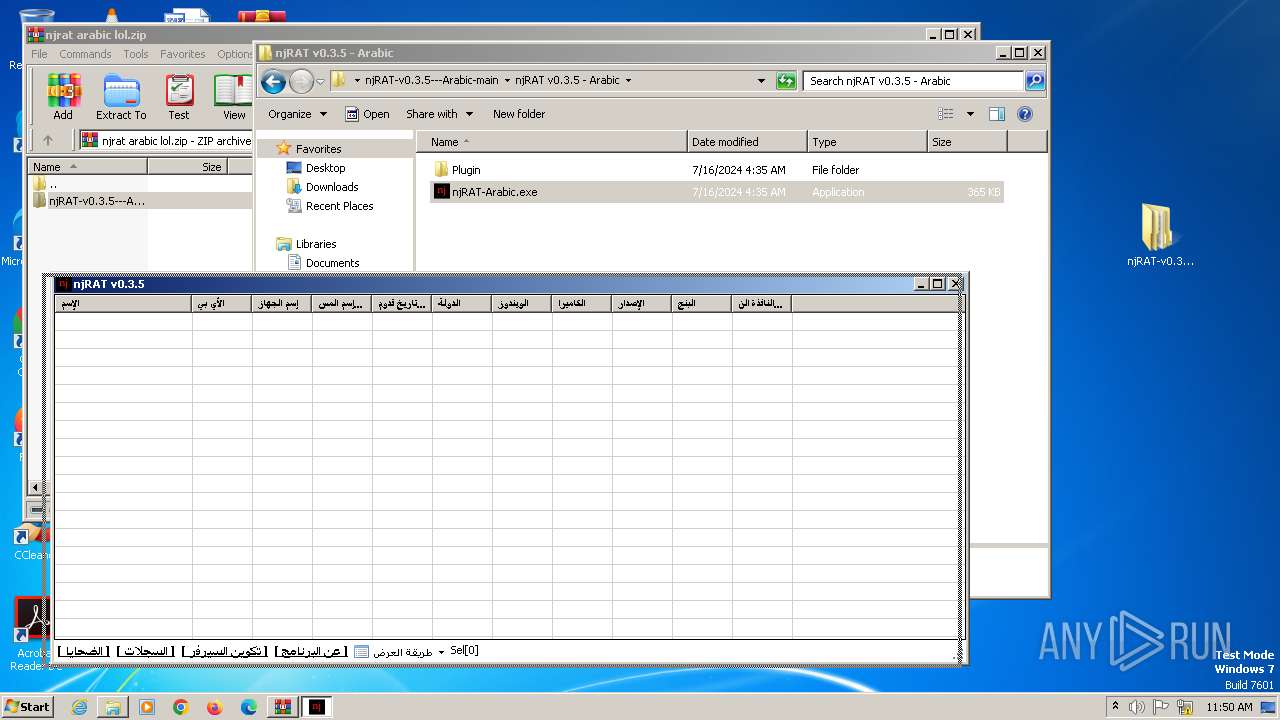Show hidden tray icons arrow
1280x720 pixels.
coord(1115,706)
